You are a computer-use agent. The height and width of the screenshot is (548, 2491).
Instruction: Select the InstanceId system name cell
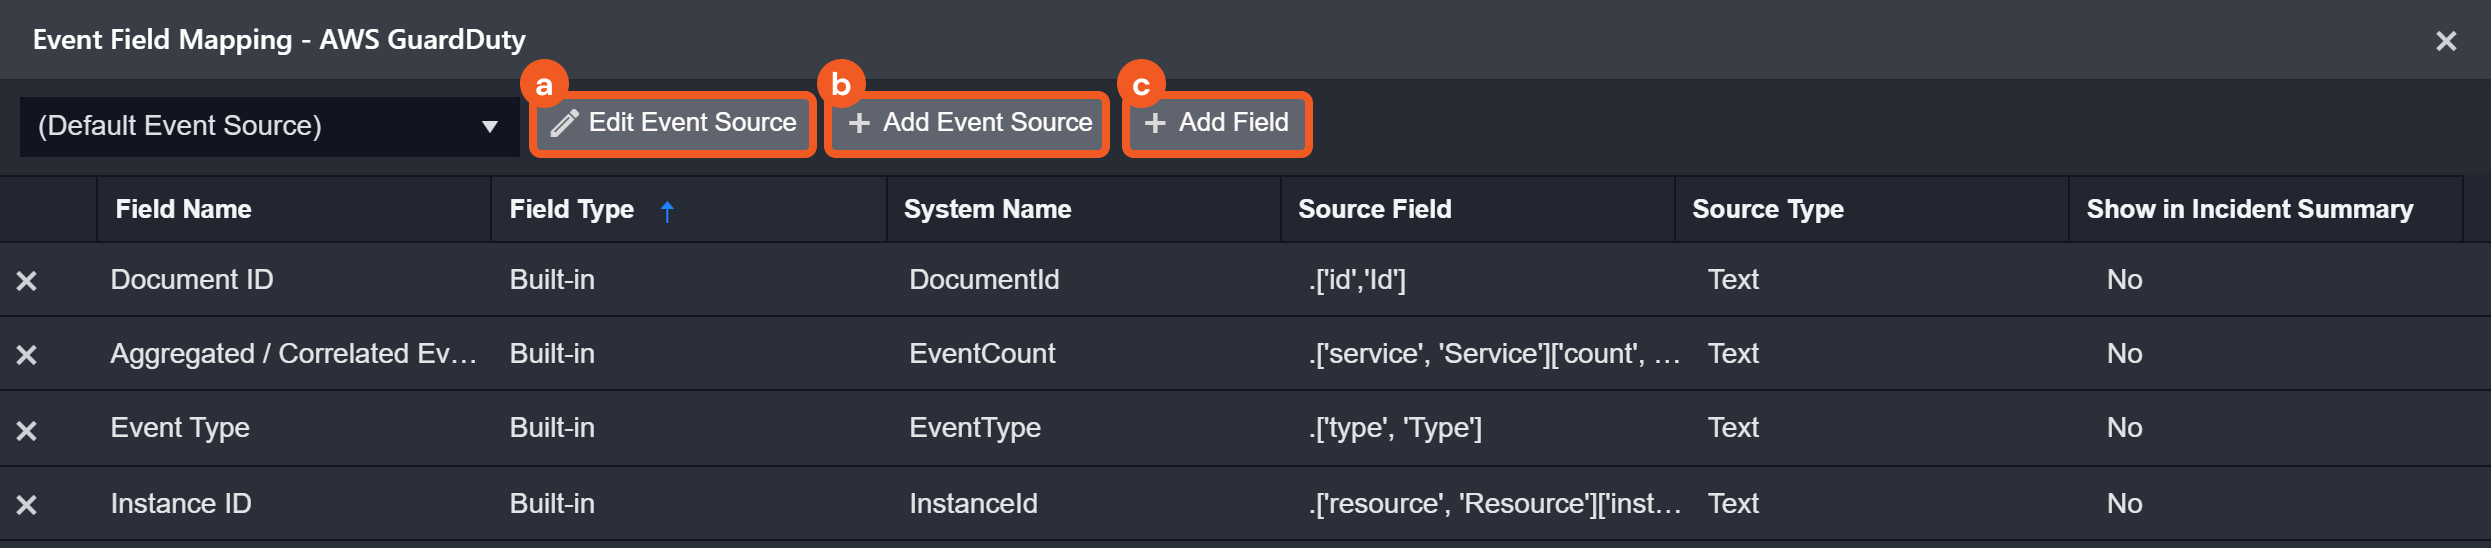pos(973,504)
